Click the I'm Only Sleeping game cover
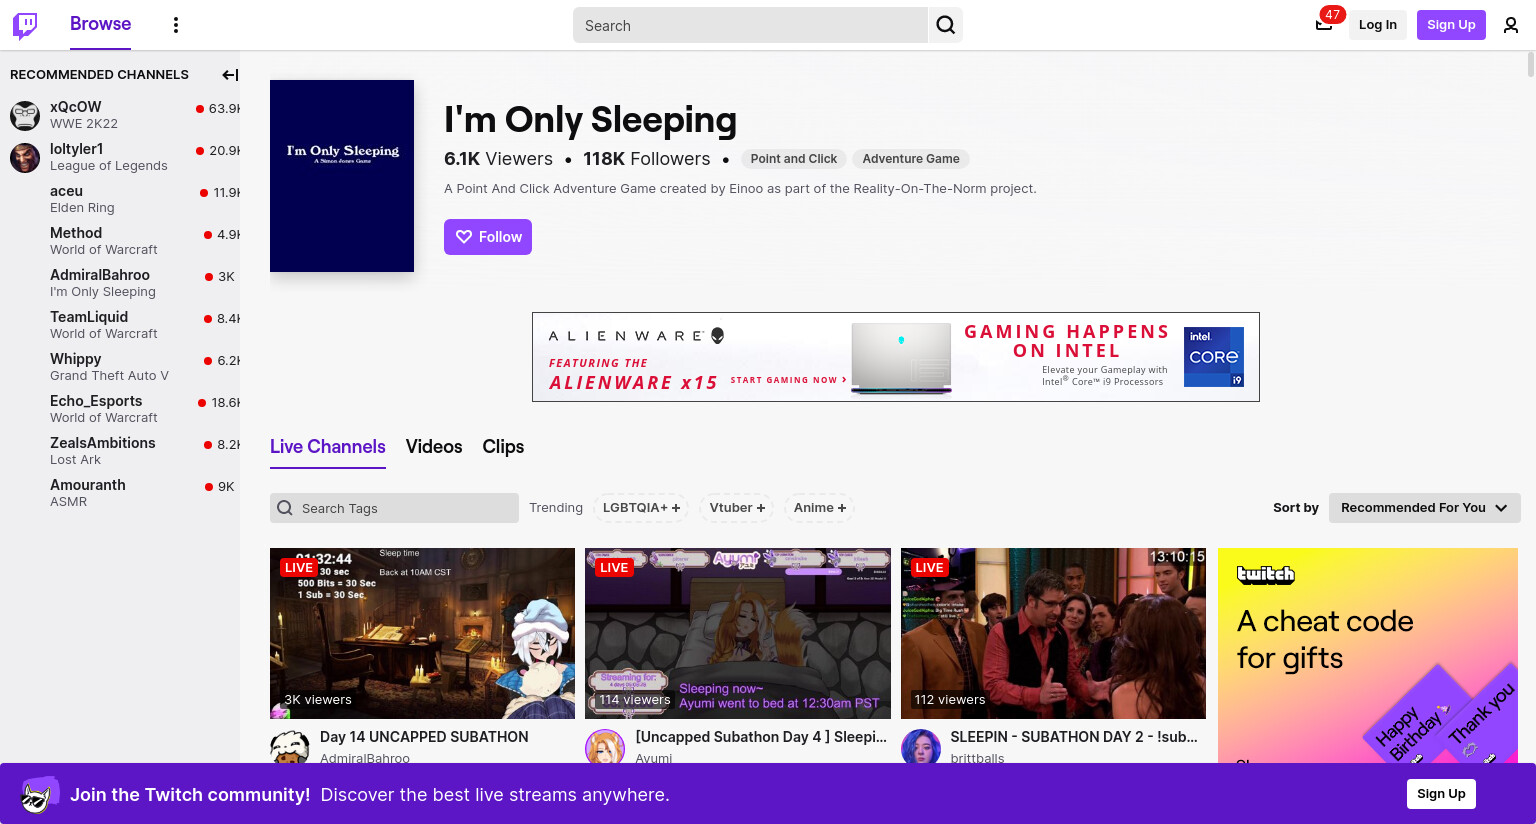 [342, 176]
